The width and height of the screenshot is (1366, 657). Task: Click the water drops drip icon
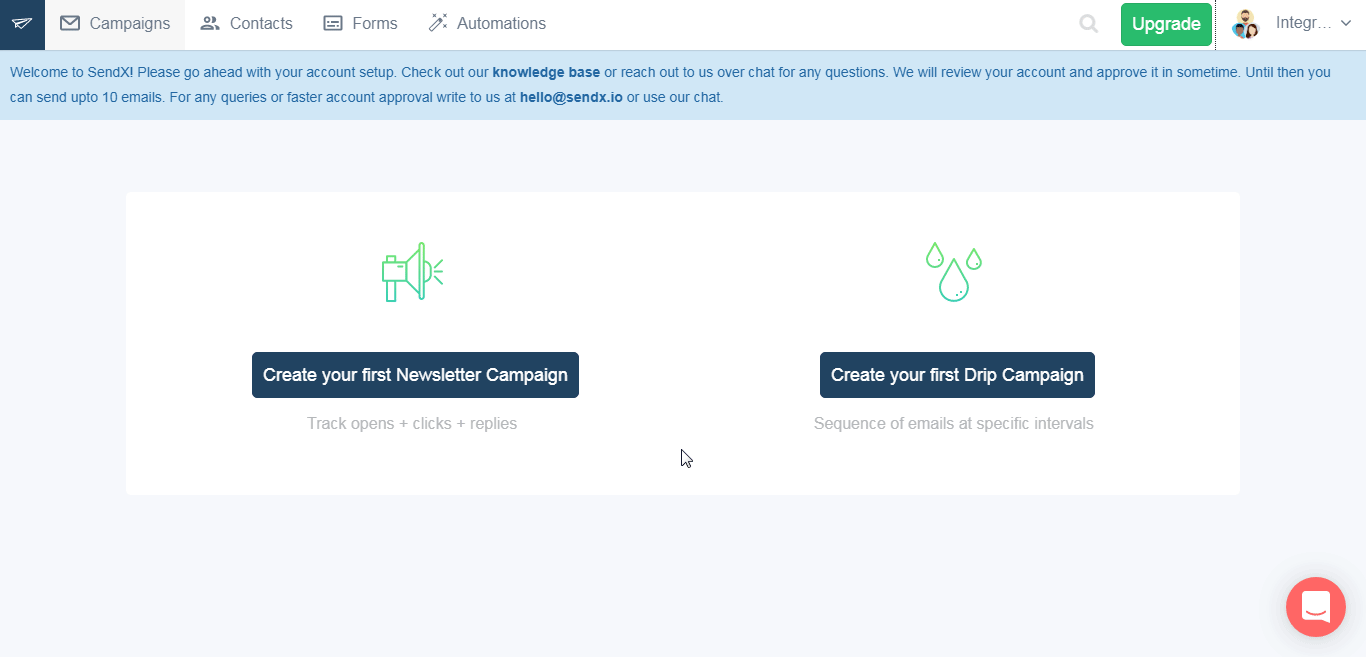coord(954,271)
